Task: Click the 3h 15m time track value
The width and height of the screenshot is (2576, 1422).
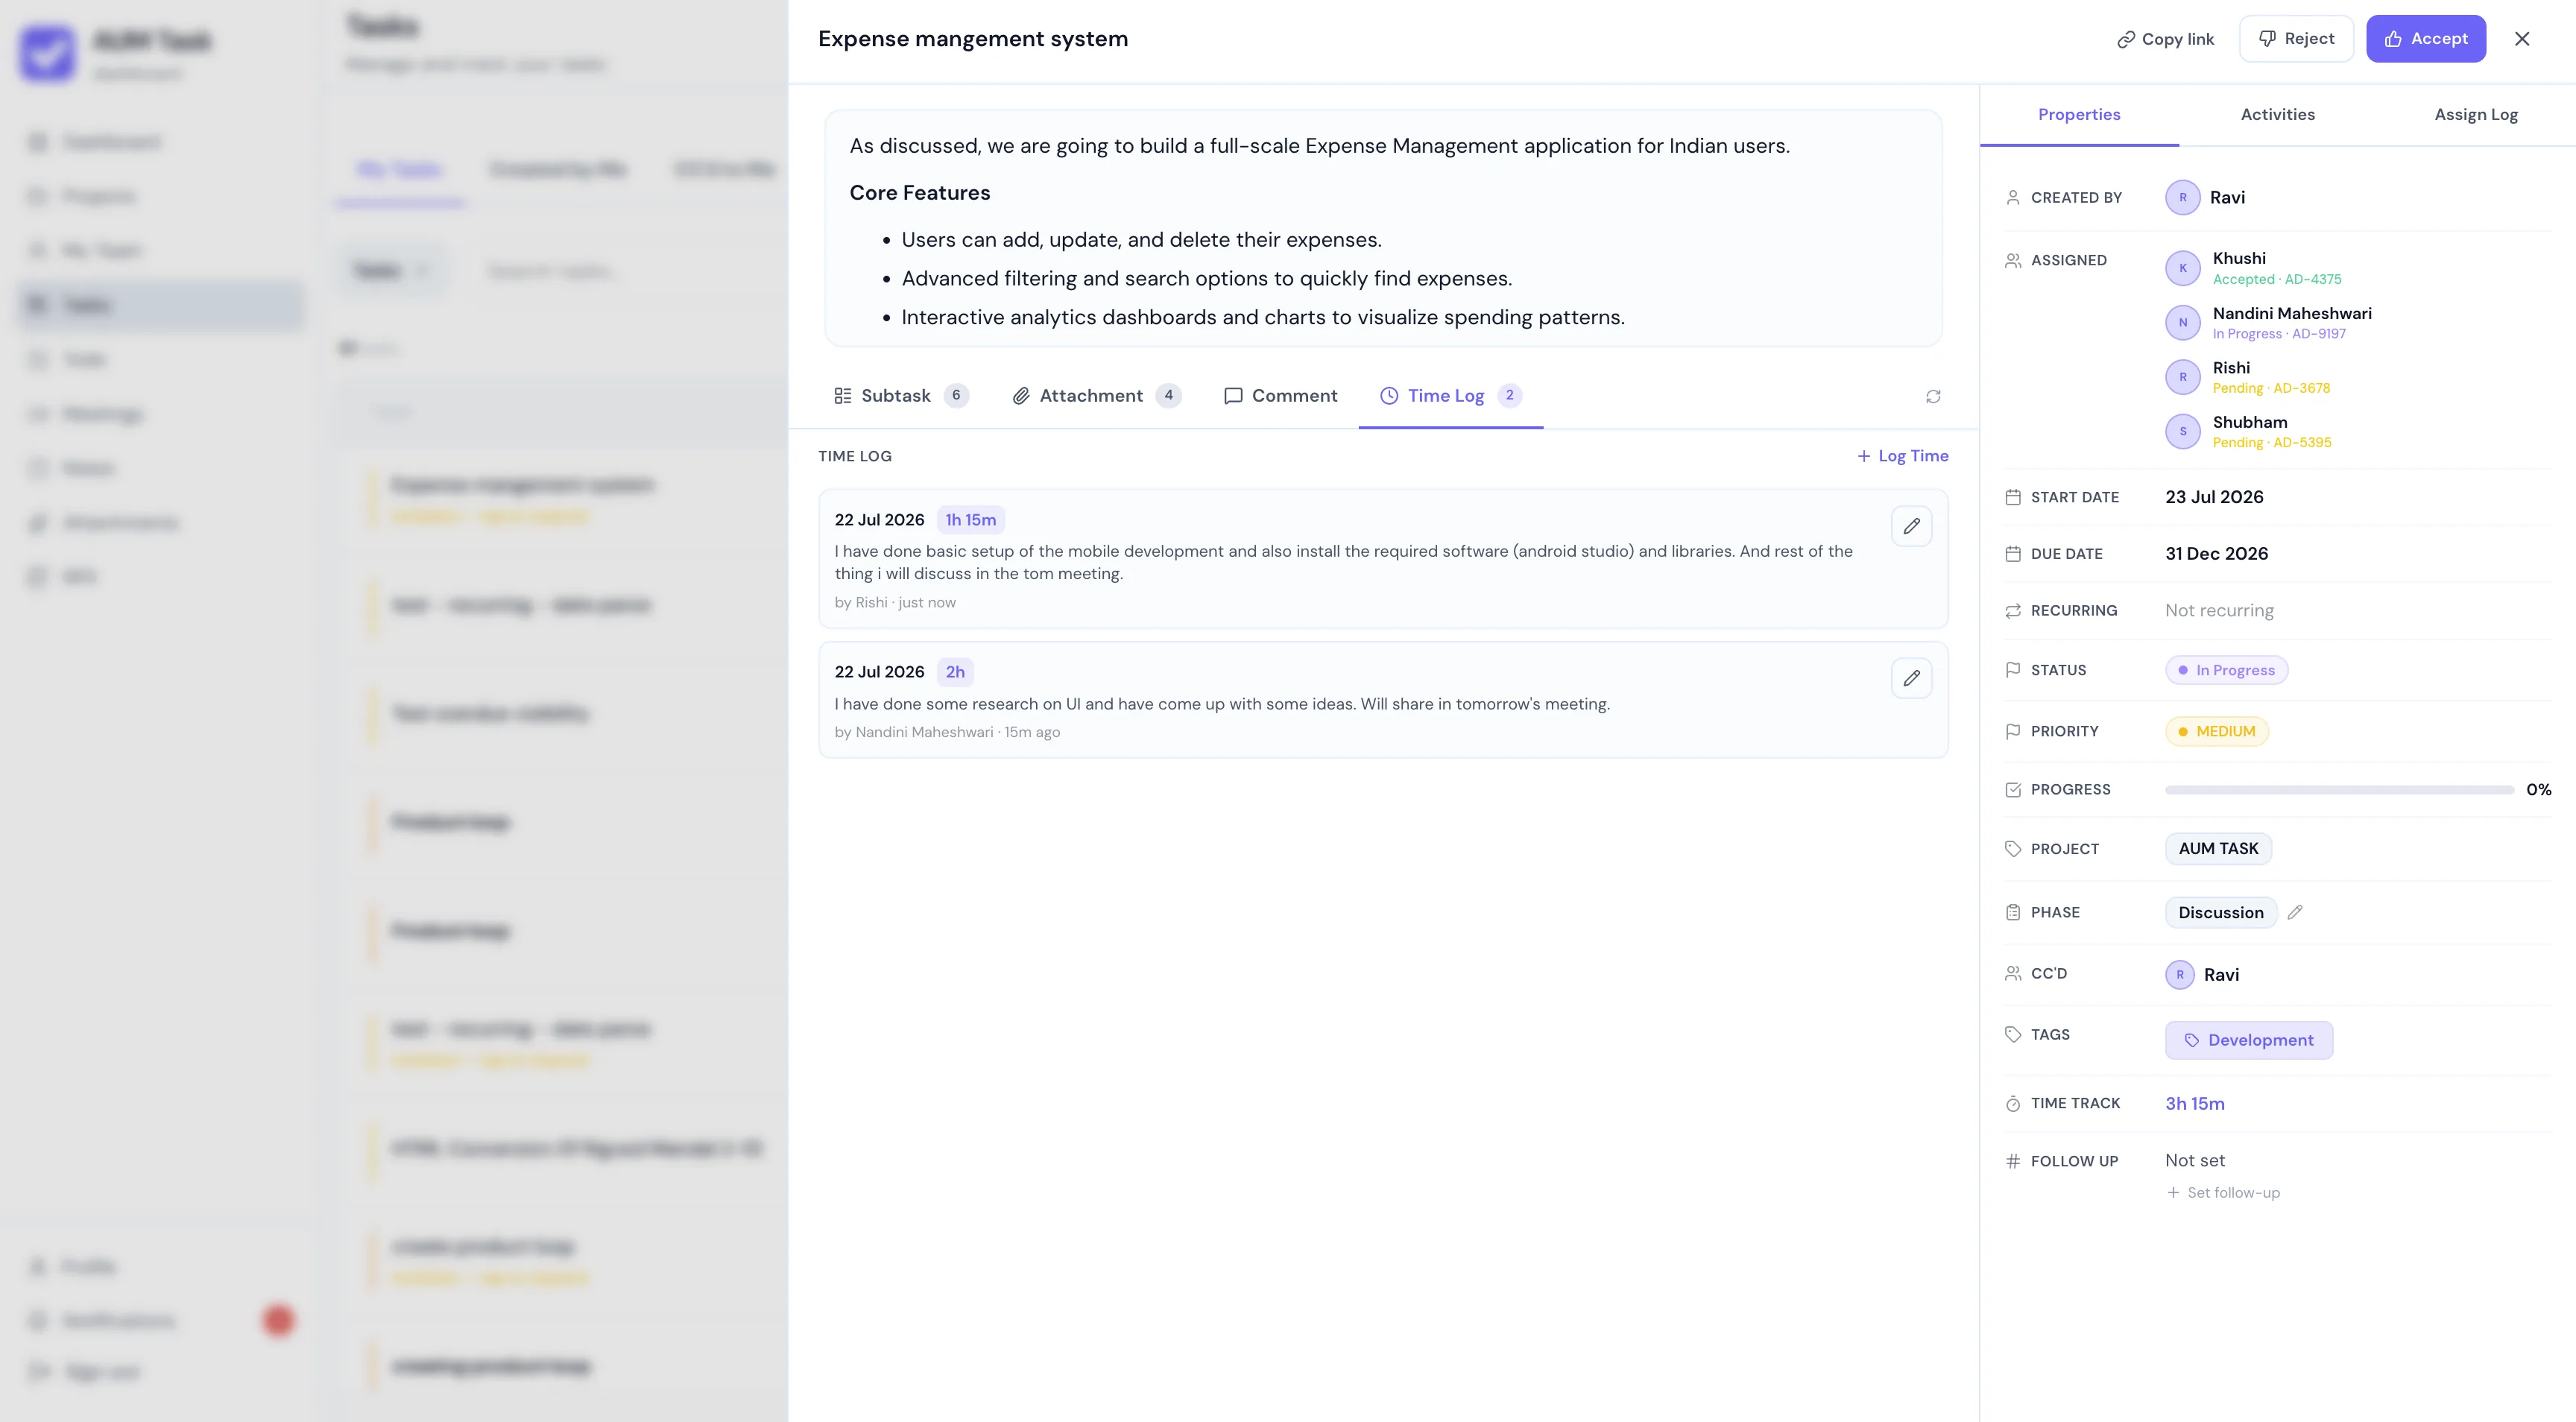Action: pos(2194,1103)
